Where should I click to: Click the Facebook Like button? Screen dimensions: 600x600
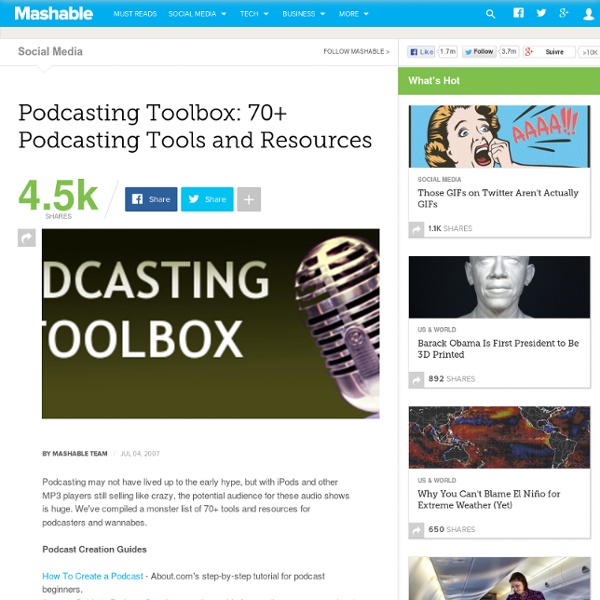tap(421, 52)
